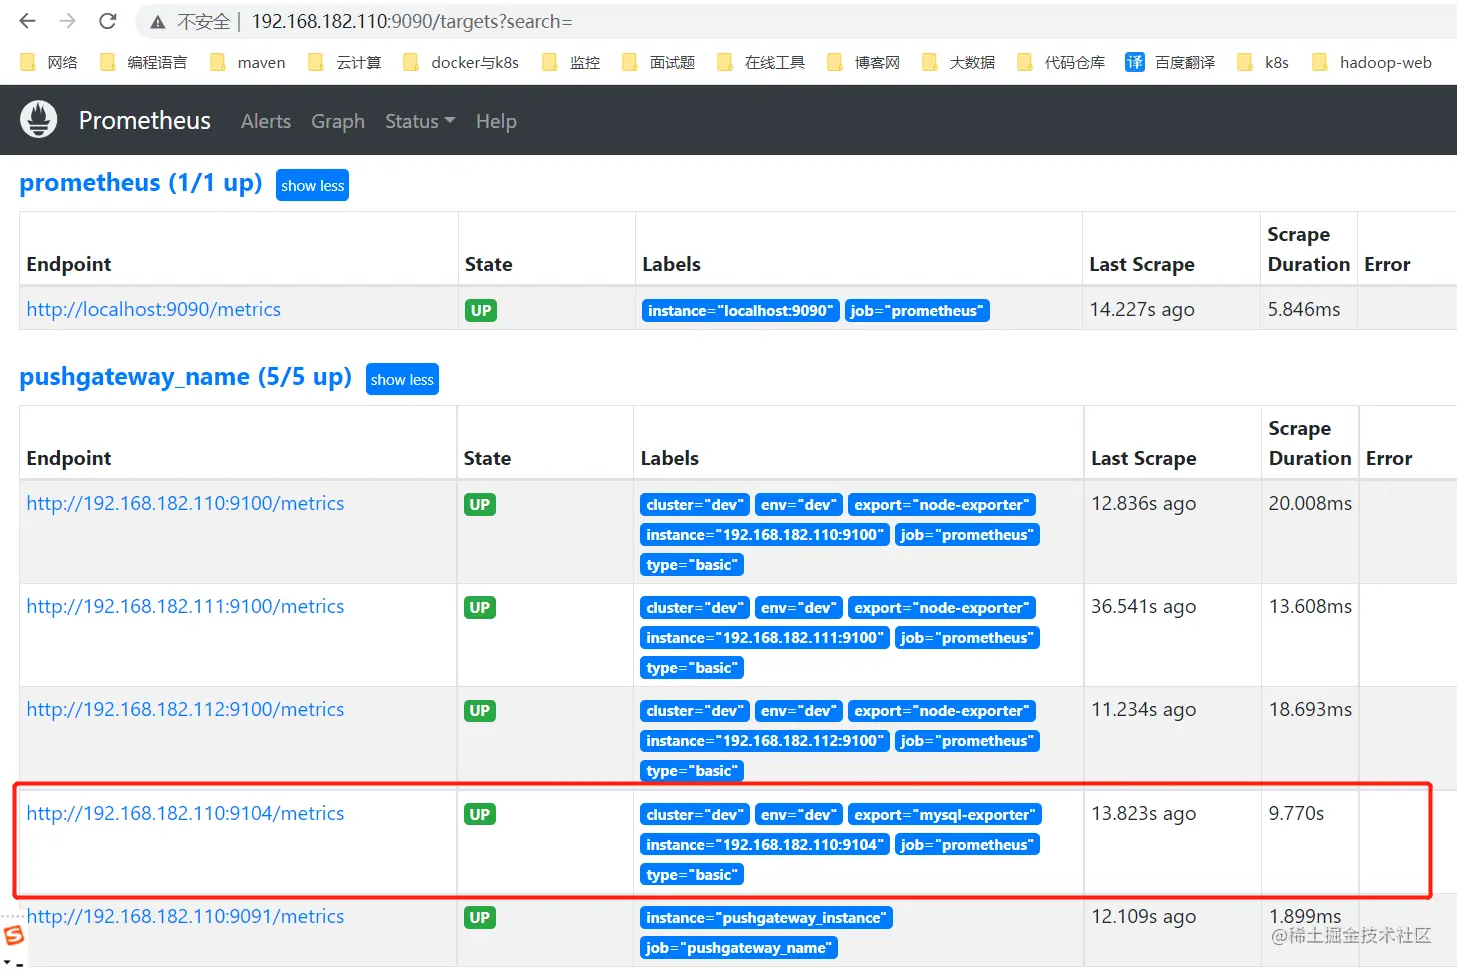The width and height of the screenshot is (1457, 971).
Task: Open the 大数据 bookmark folder
Action: [x=959, y=62]
